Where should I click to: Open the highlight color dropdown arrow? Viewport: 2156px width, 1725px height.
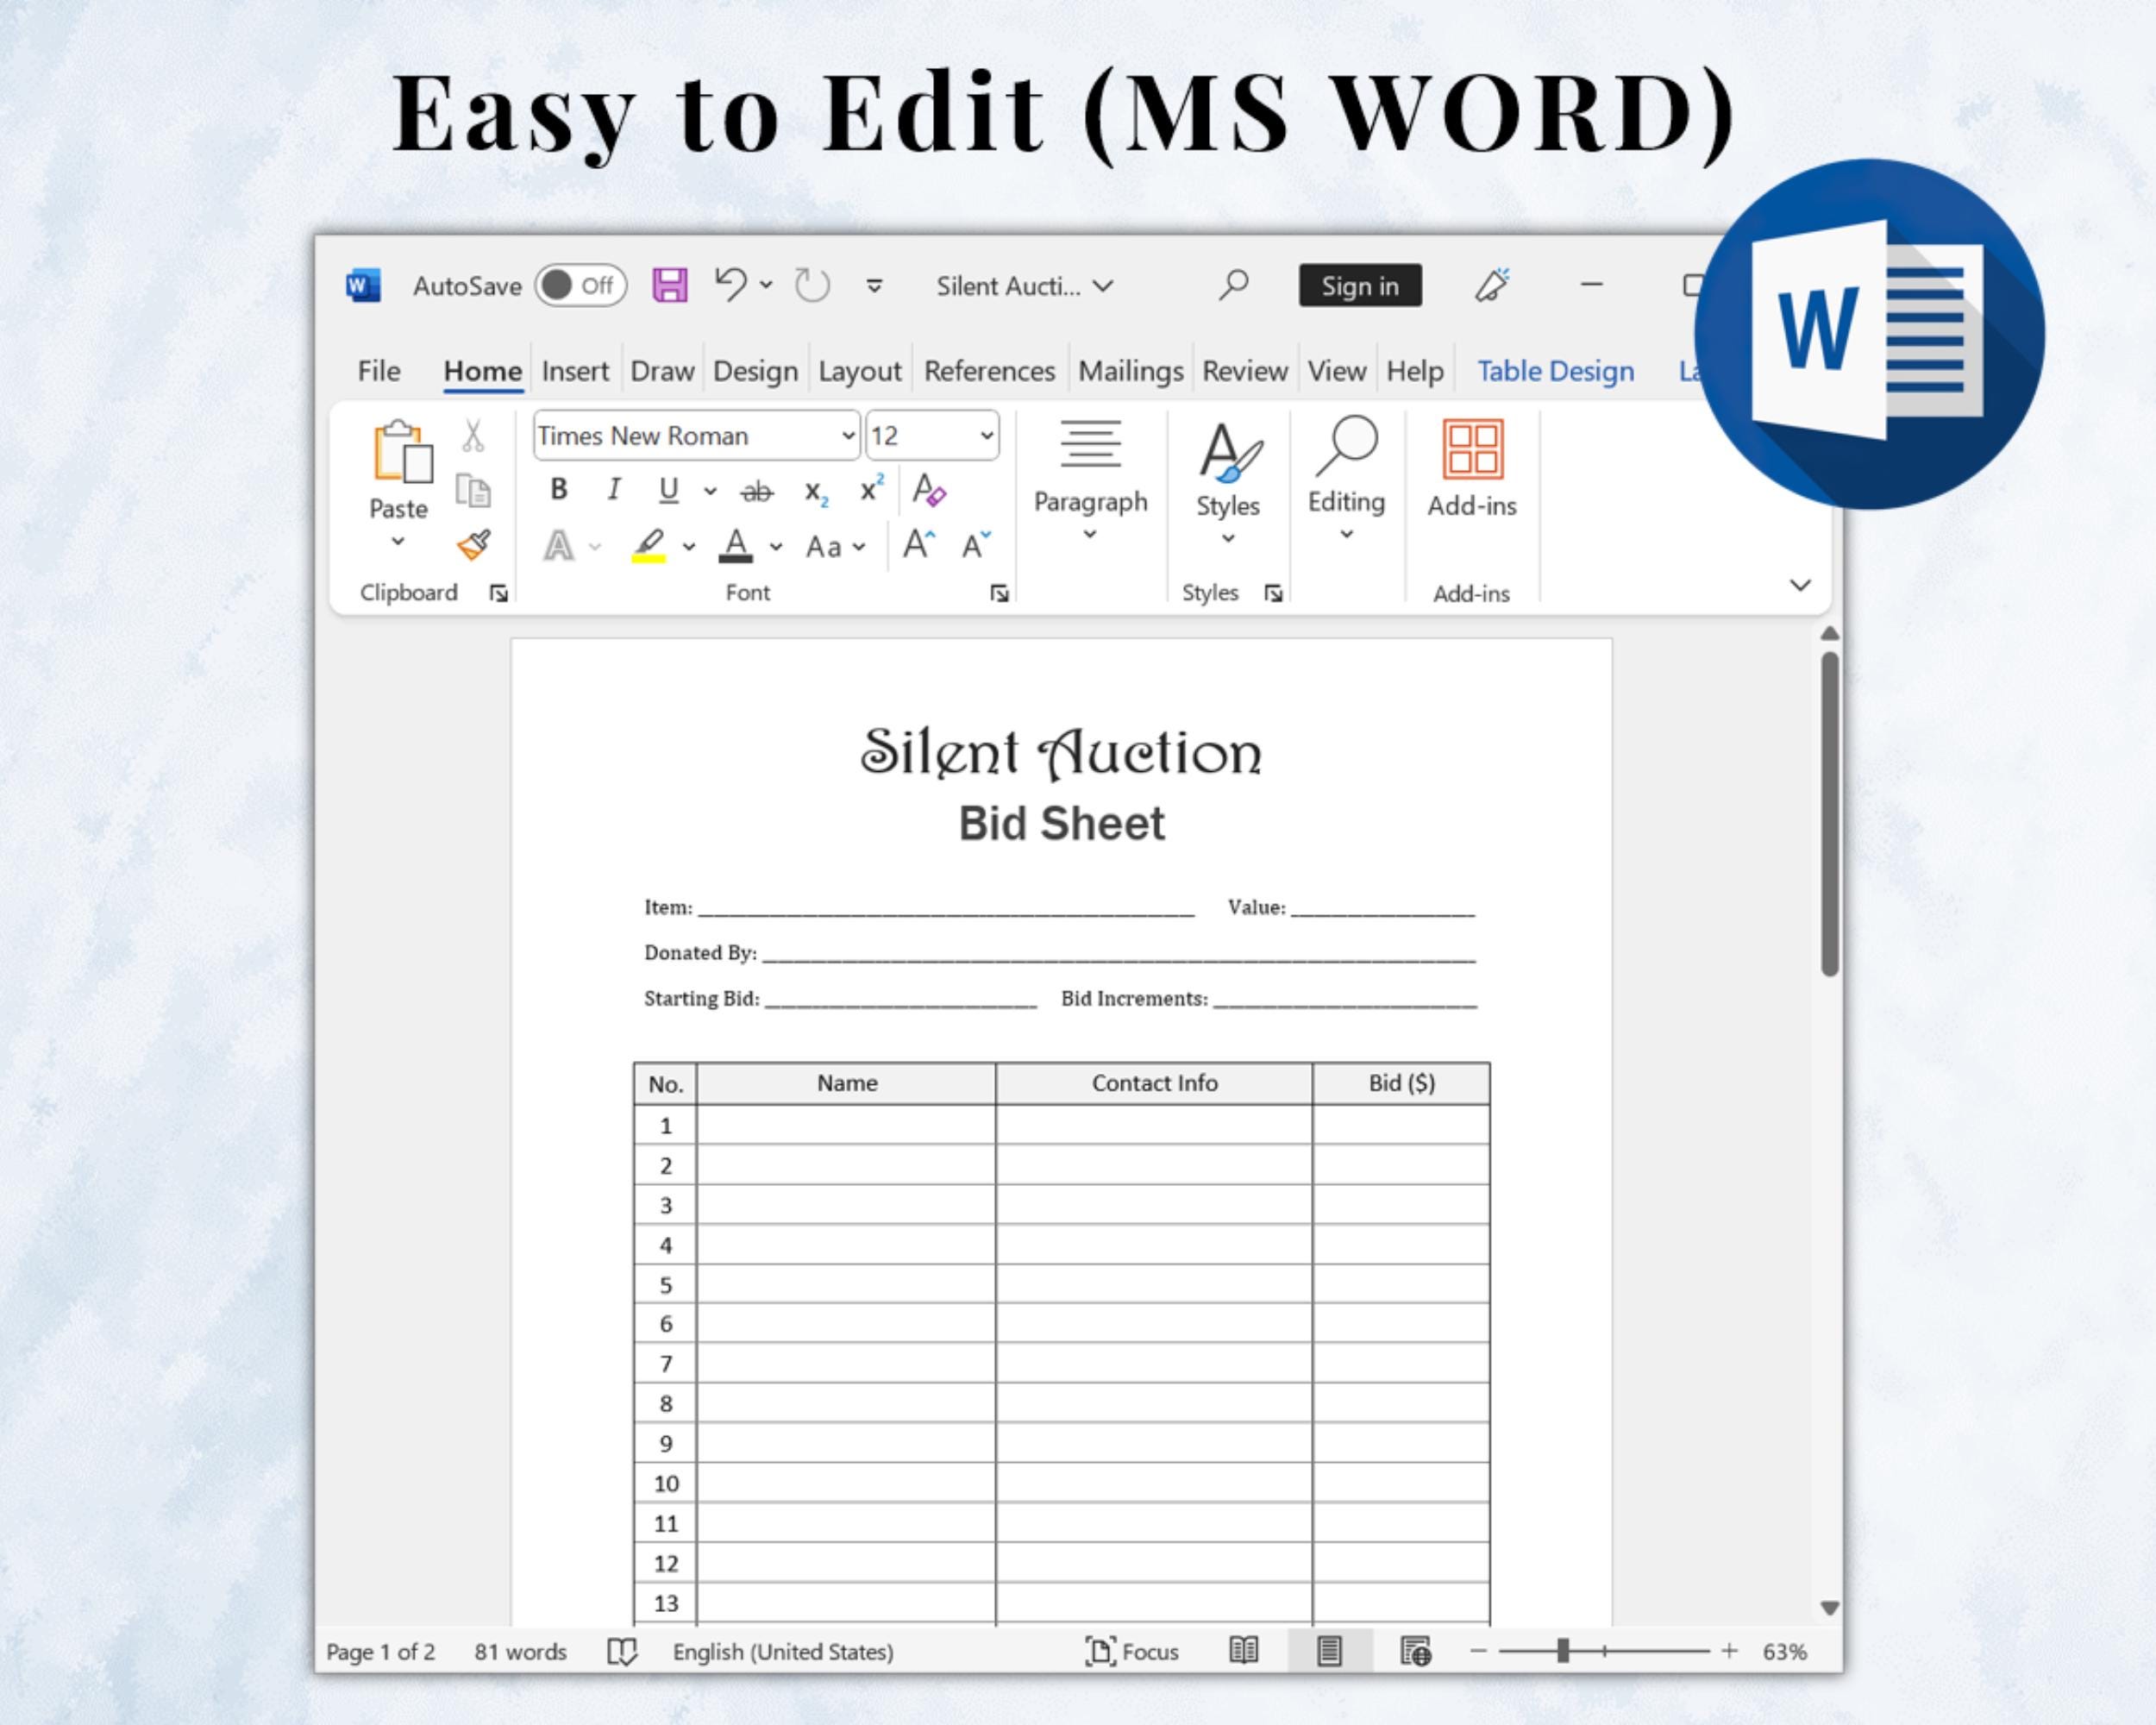click(689, 547)
